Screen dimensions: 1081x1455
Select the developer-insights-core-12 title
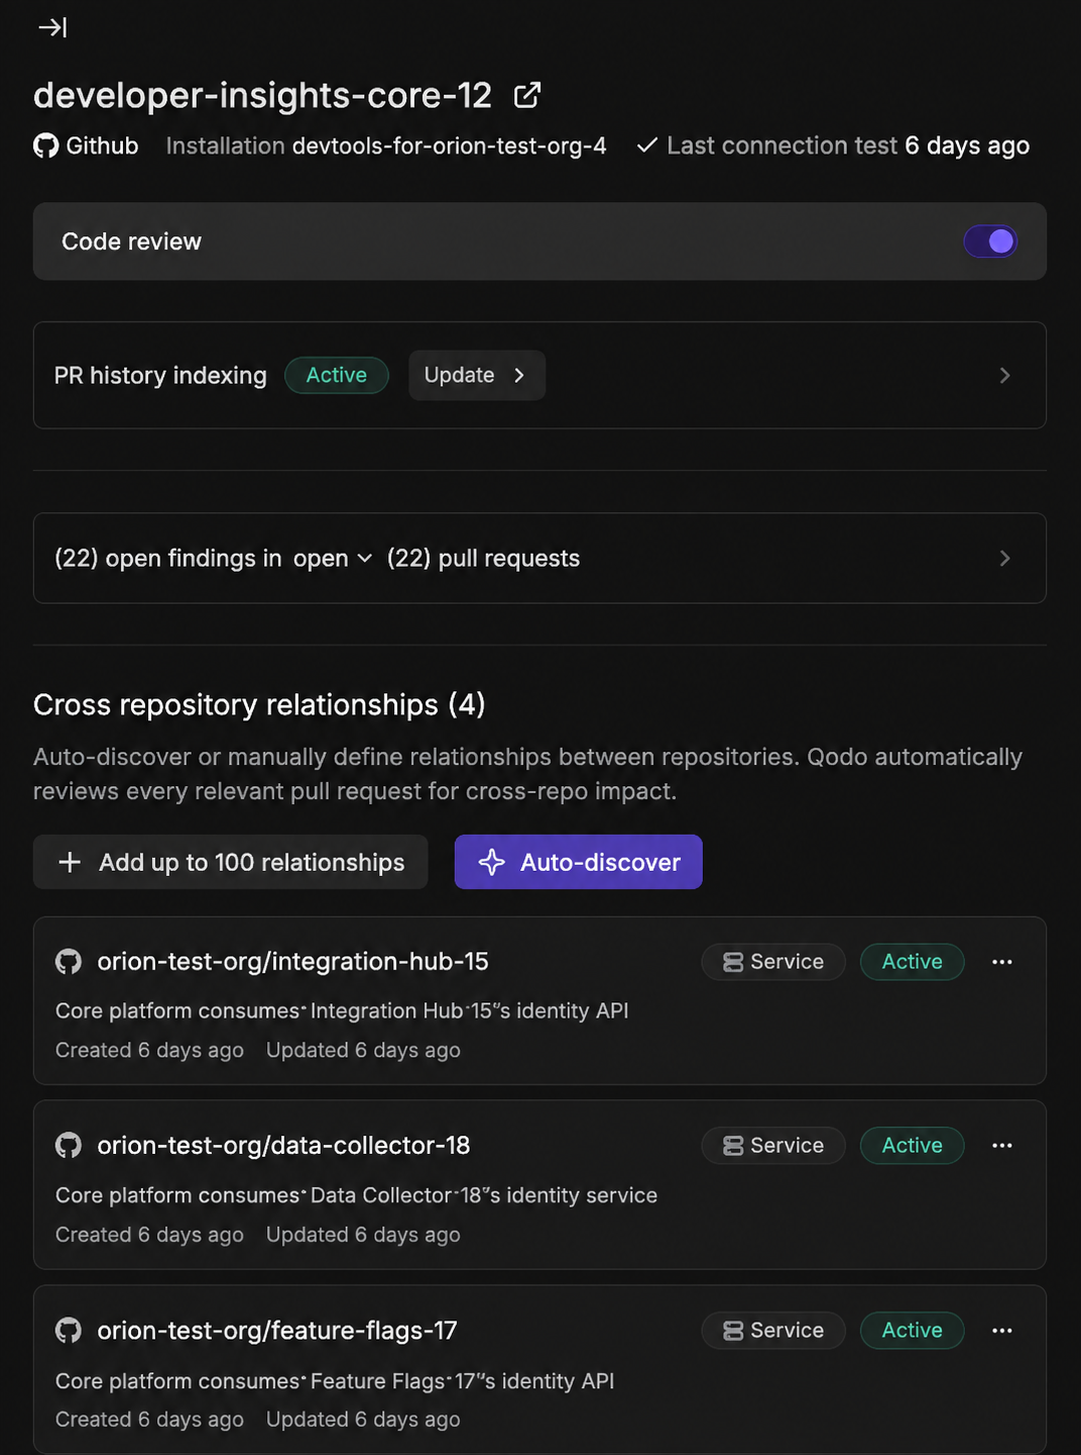pyautogui.click(x=262, y=95)
